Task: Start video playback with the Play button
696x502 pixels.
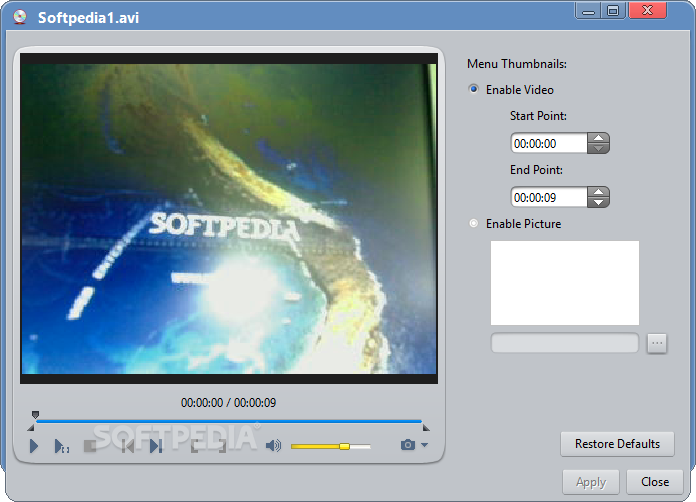Action: [34, 446]
